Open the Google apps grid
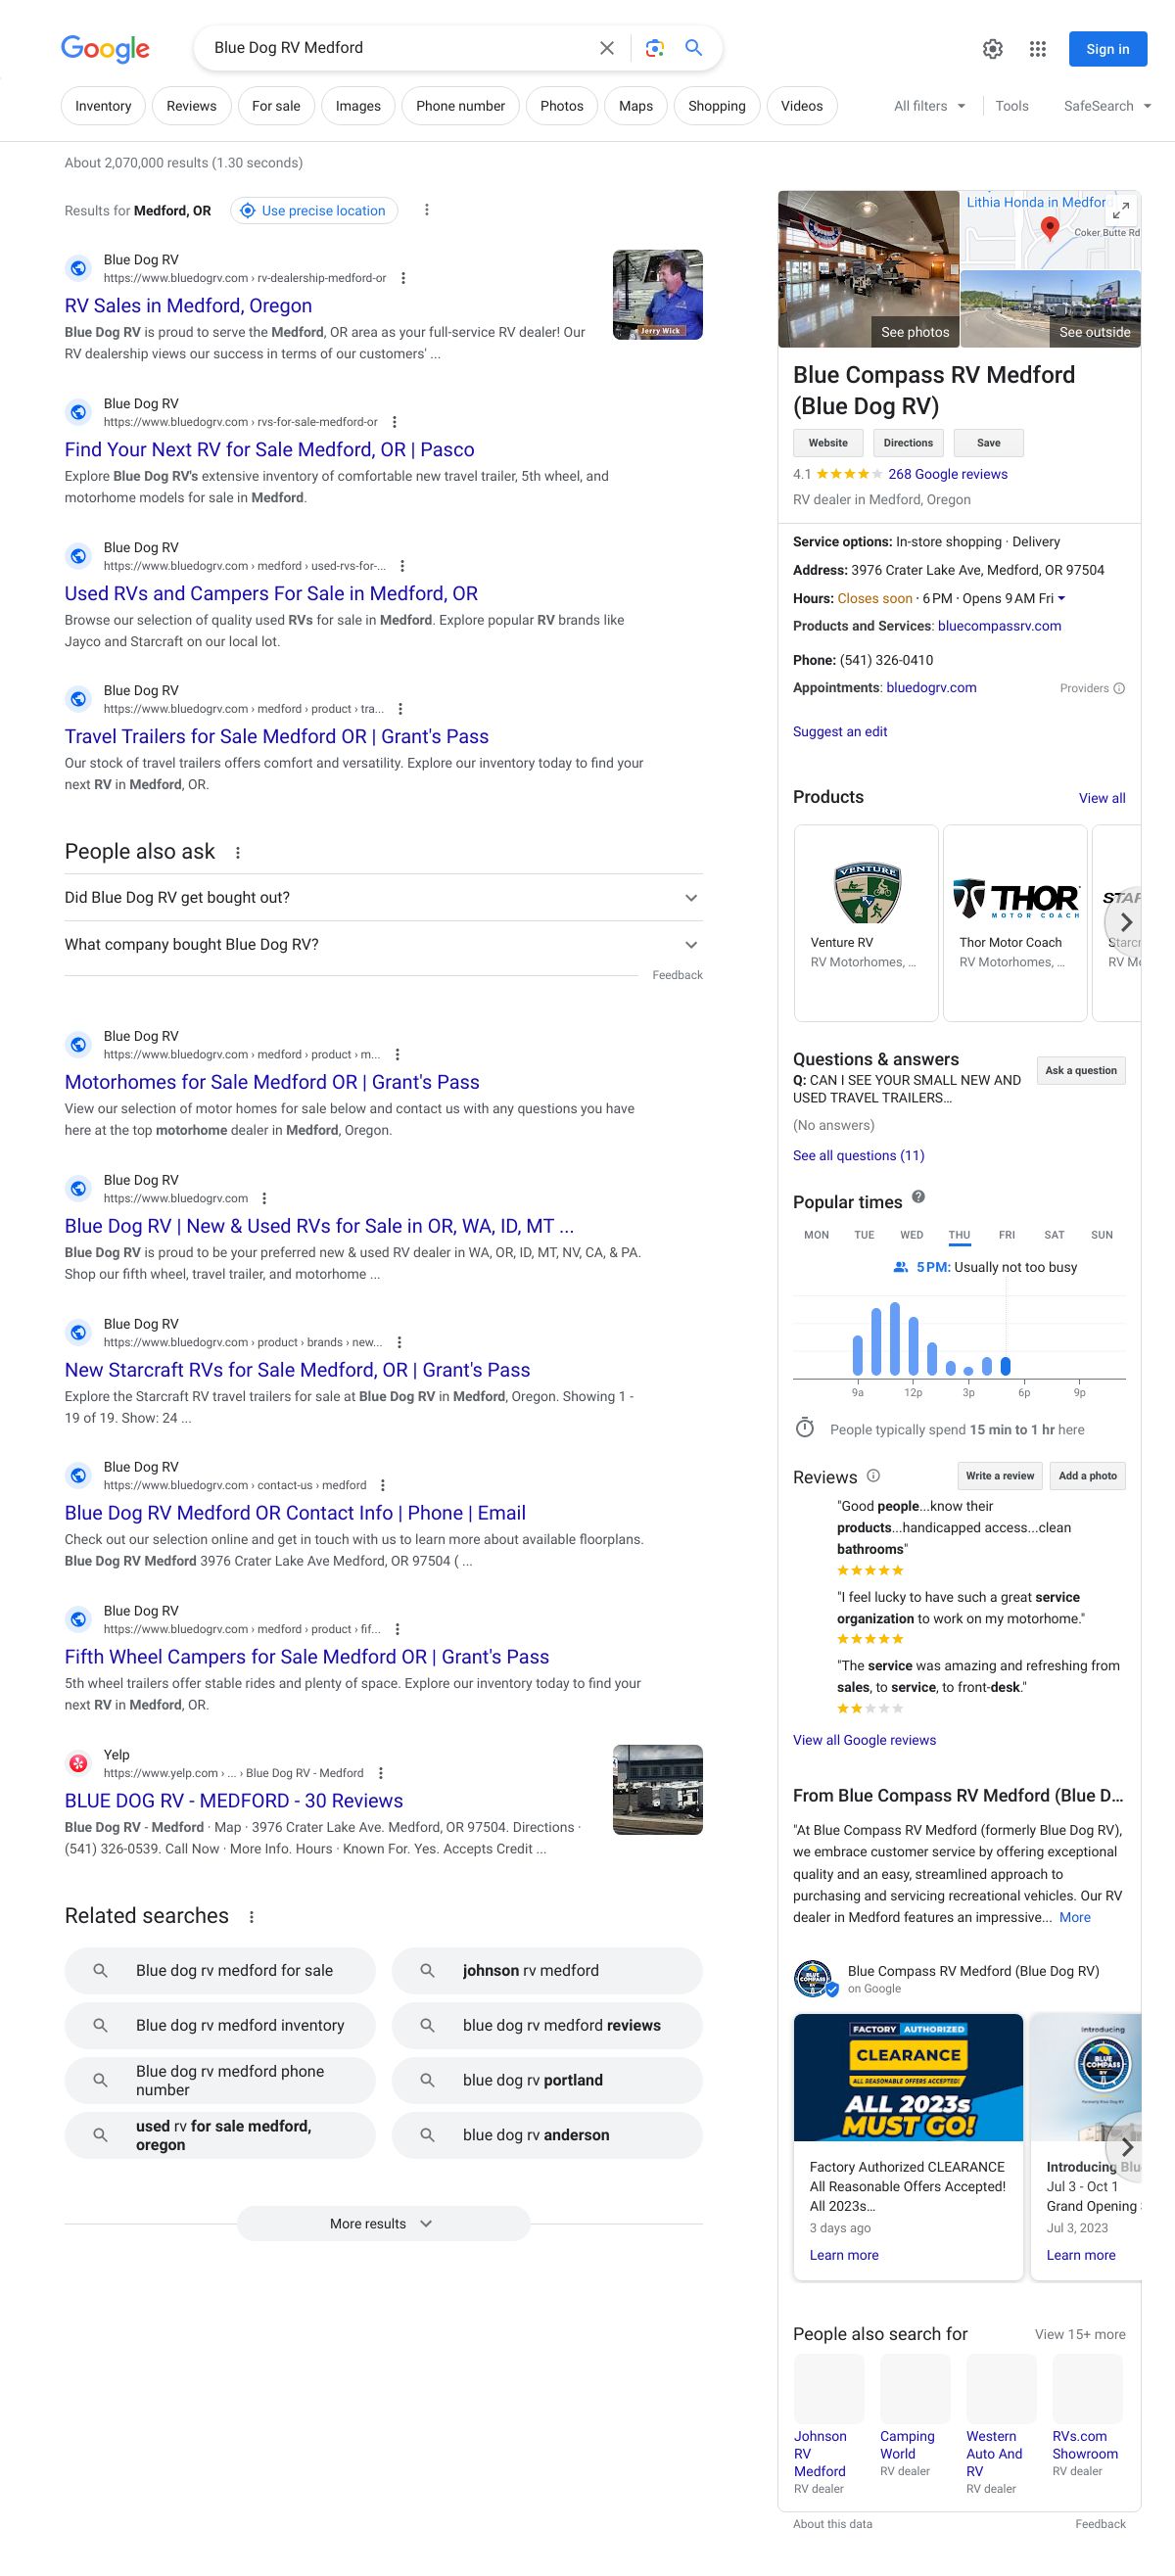1175x2576 pixels. pyautogui.click(x=1037, y=49)
